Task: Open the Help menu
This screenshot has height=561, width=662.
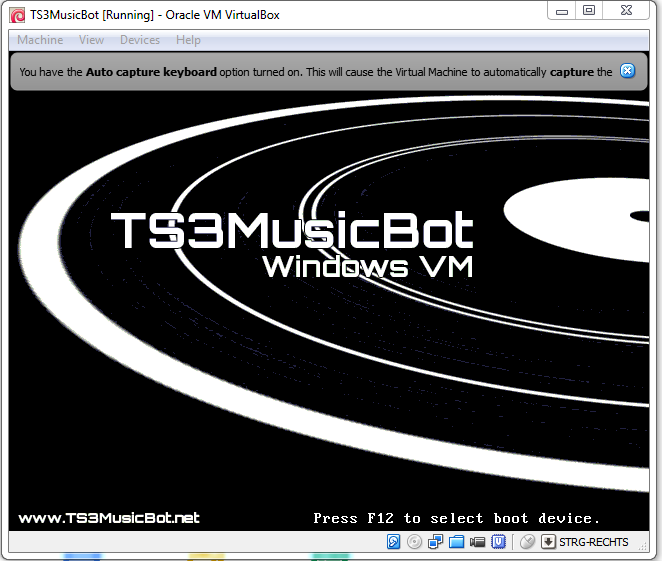Action: tap(188, 40)
